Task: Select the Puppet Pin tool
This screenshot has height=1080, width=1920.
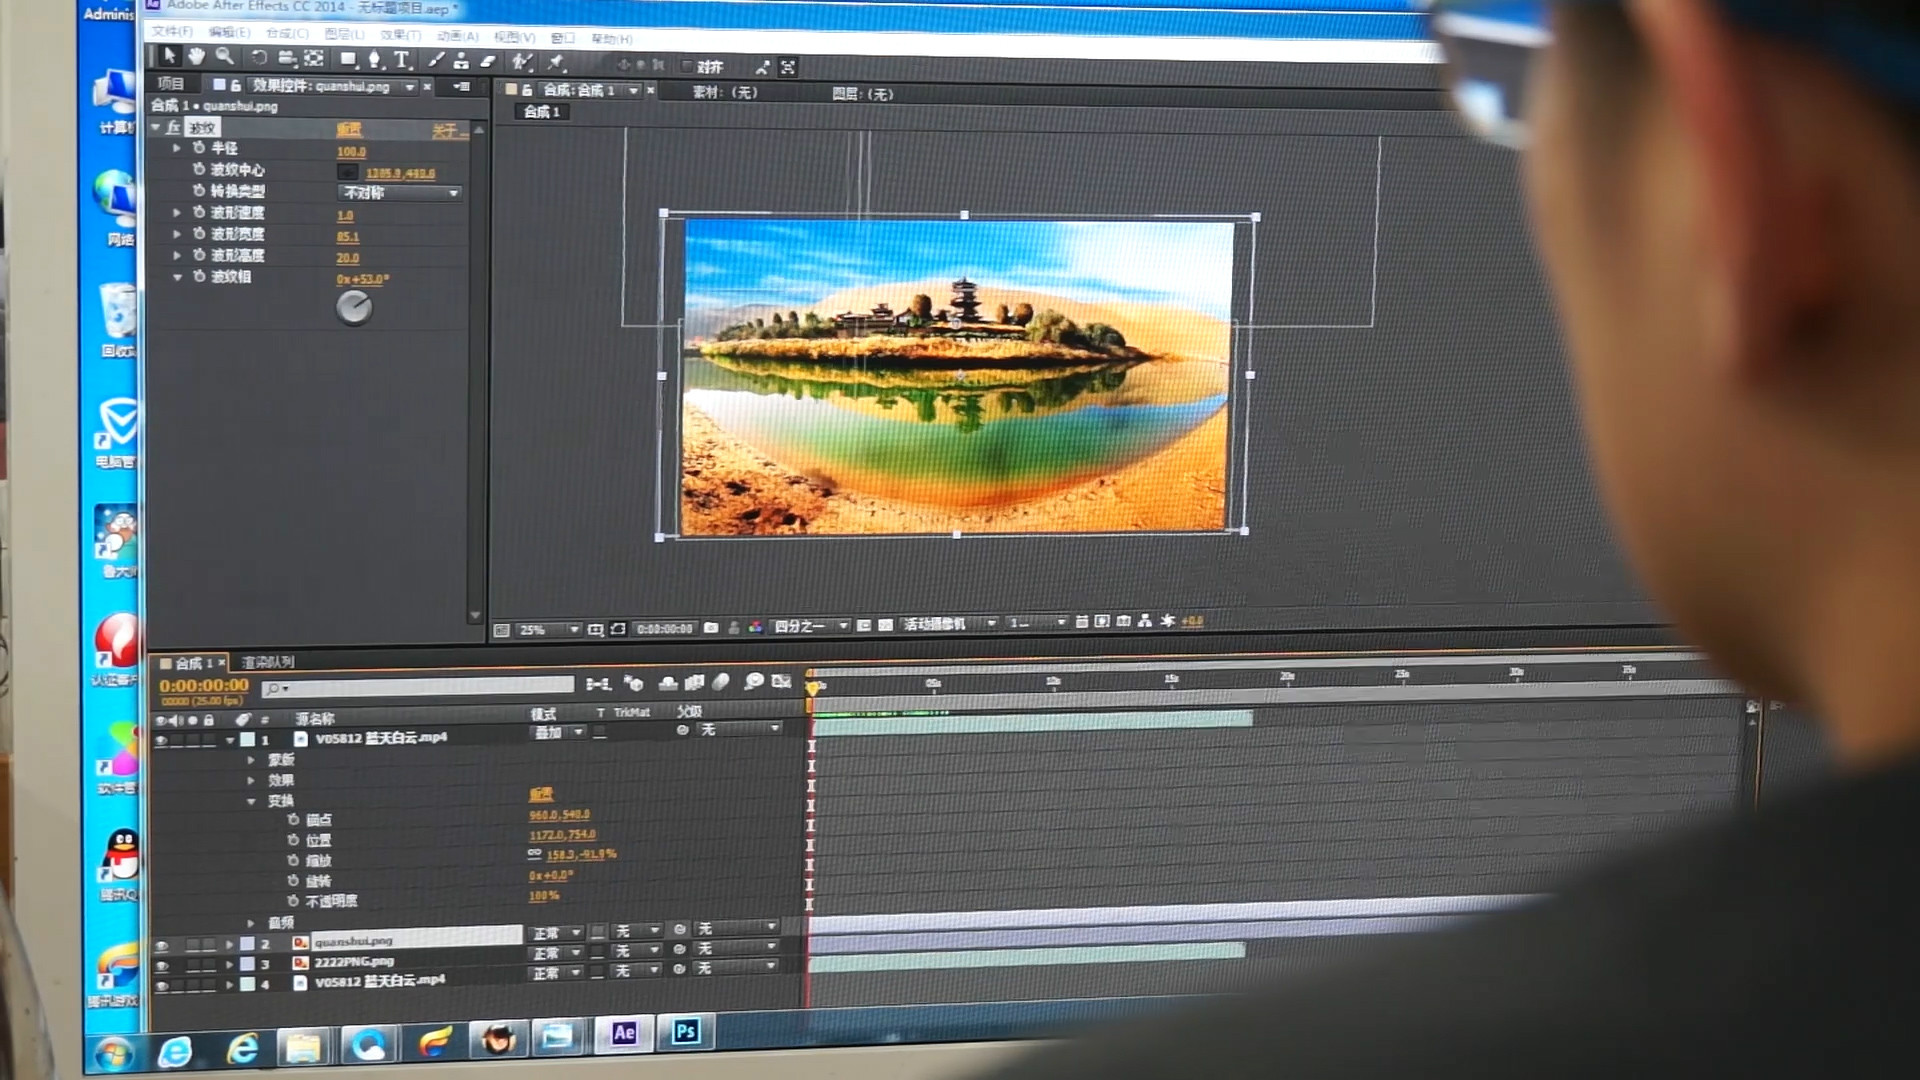Action: coord(556,63)
